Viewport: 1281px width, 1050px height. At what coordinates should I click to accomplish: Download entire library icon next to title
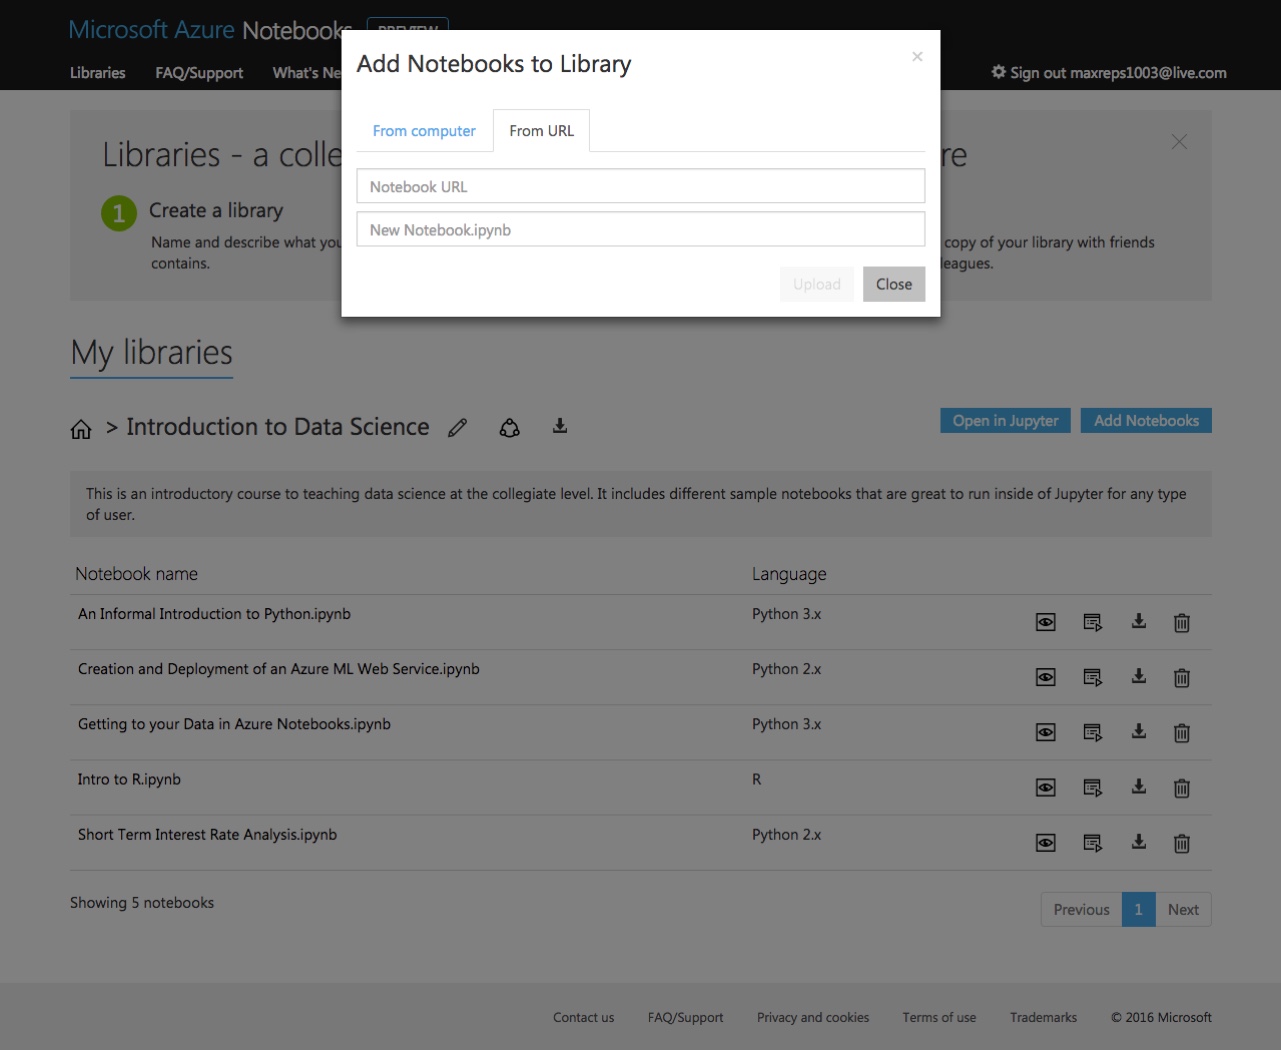click(560, 426)
